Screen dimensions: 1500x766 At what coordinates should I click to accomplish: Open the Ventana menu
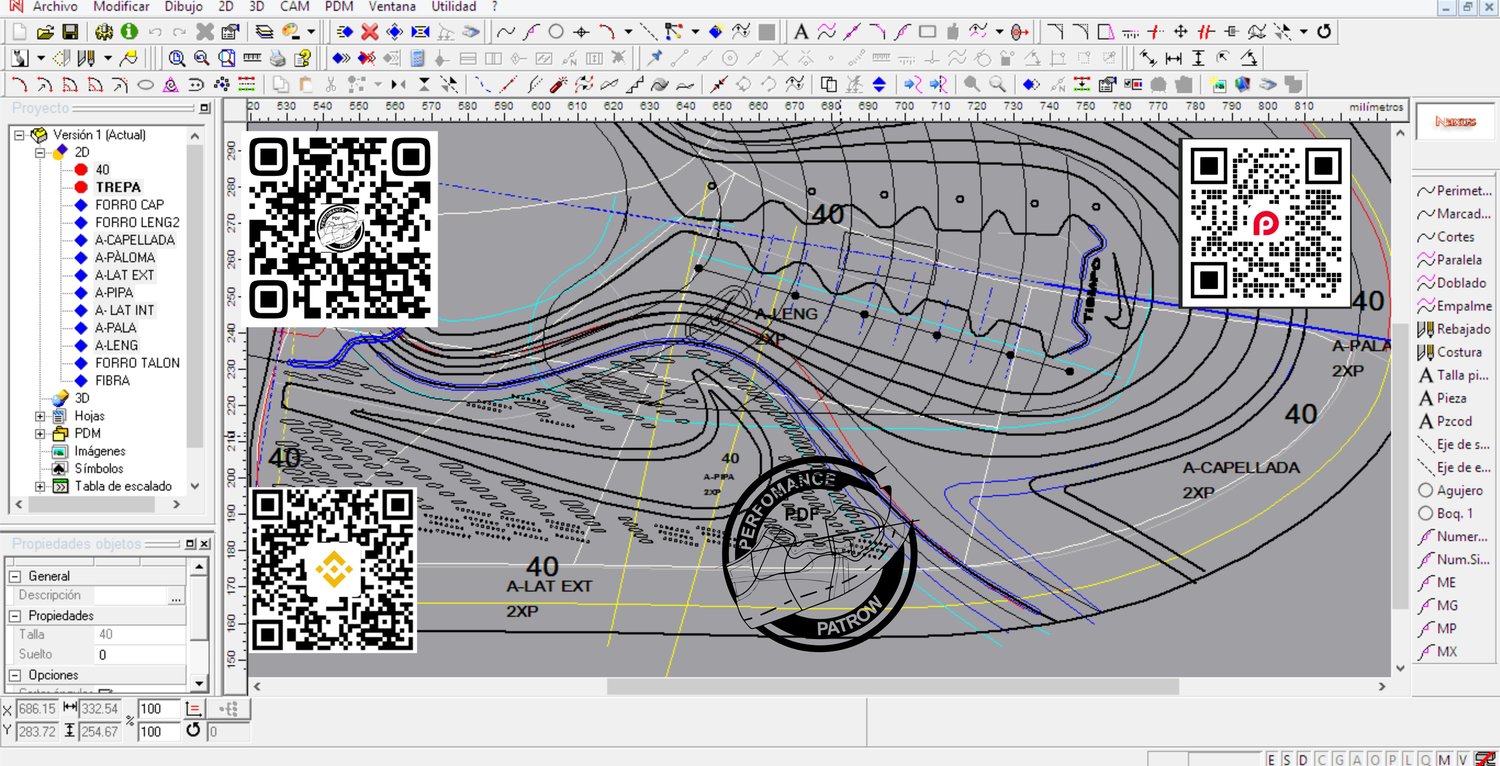(x=392, y=6)
